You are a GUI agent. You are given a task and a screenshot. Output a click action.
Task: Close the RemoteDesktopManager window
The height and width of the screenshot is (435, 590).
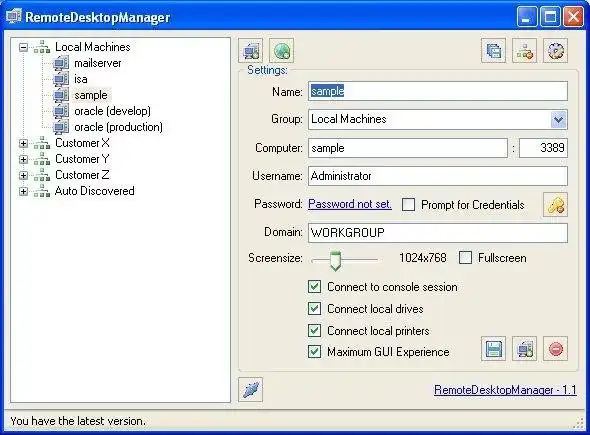coord(573,17)
